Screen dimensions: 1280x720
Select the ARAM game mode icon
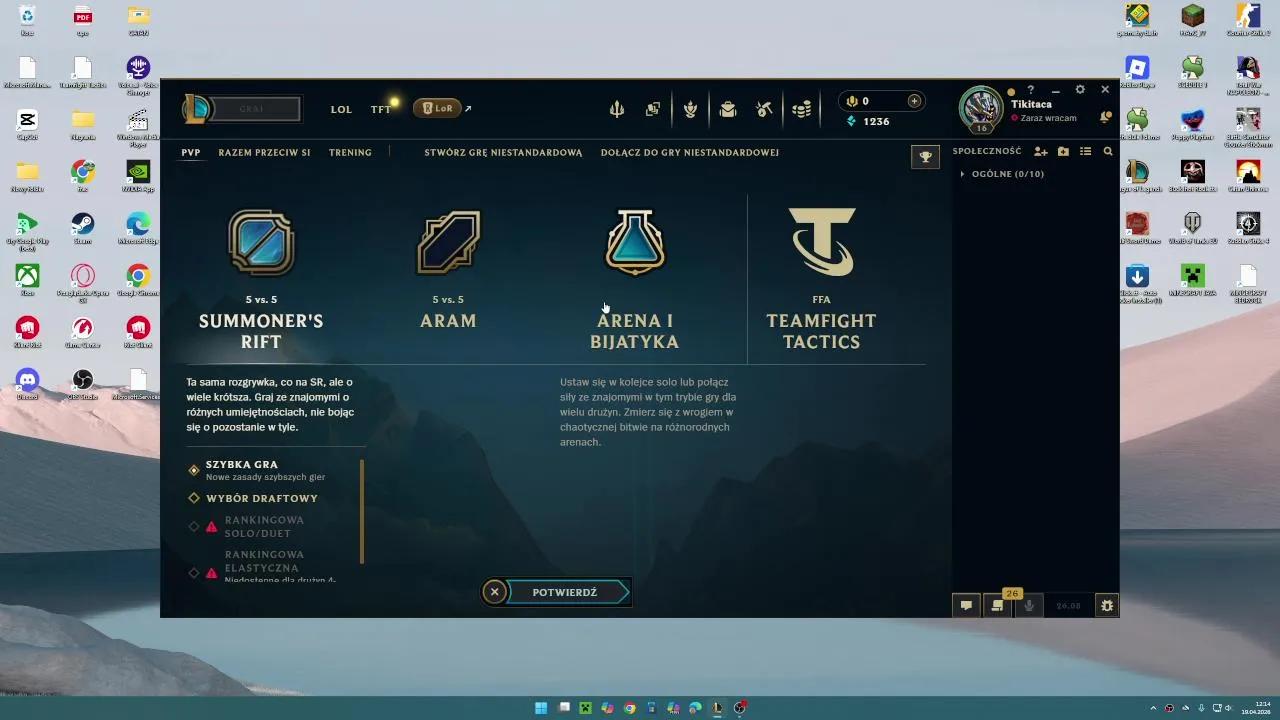click(x=448, y=243)
